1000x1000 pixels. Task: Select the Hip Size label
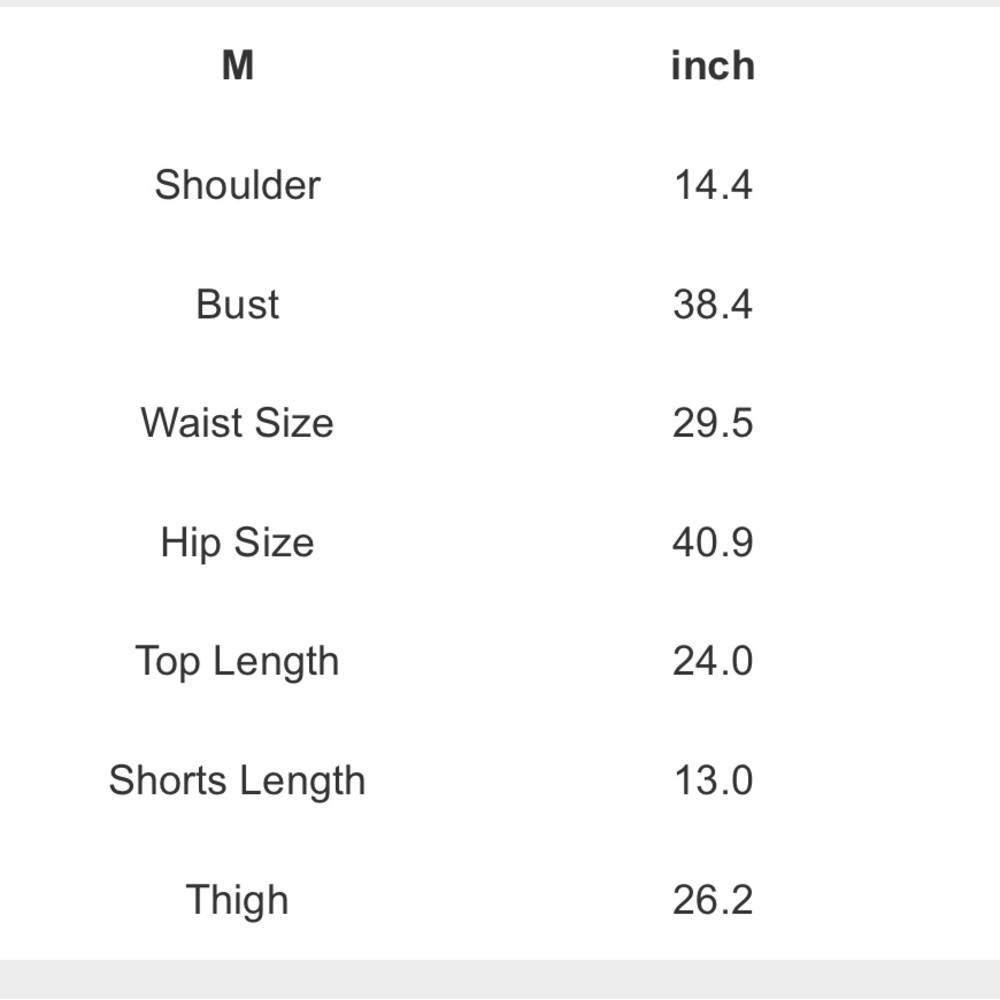pyautogui.click(x=237, y=543)
